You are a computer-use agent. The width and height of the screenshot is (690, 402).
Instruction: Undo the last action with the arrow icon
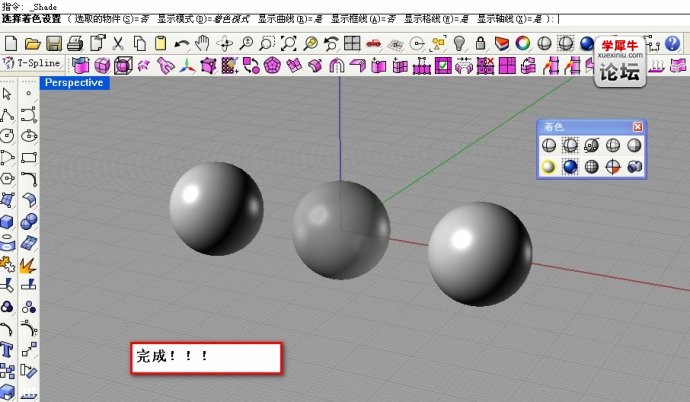(x=182, y=44)
